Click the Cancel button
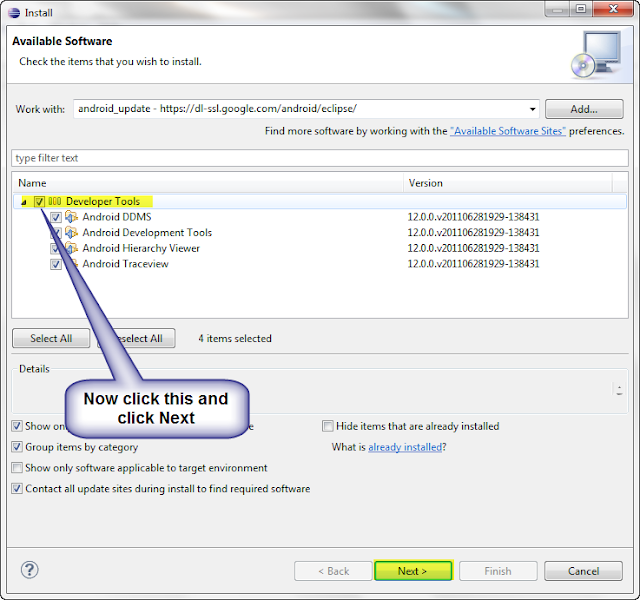The image size is (640, 600). (x=583, y=571)
